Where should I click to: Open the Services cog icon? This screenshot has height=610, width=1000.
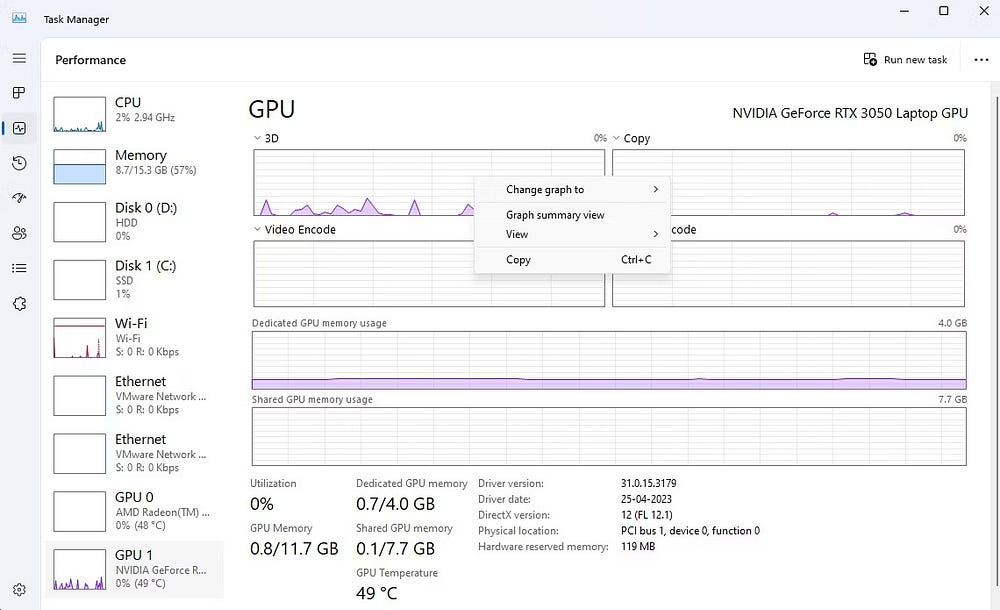pos(18,303)
